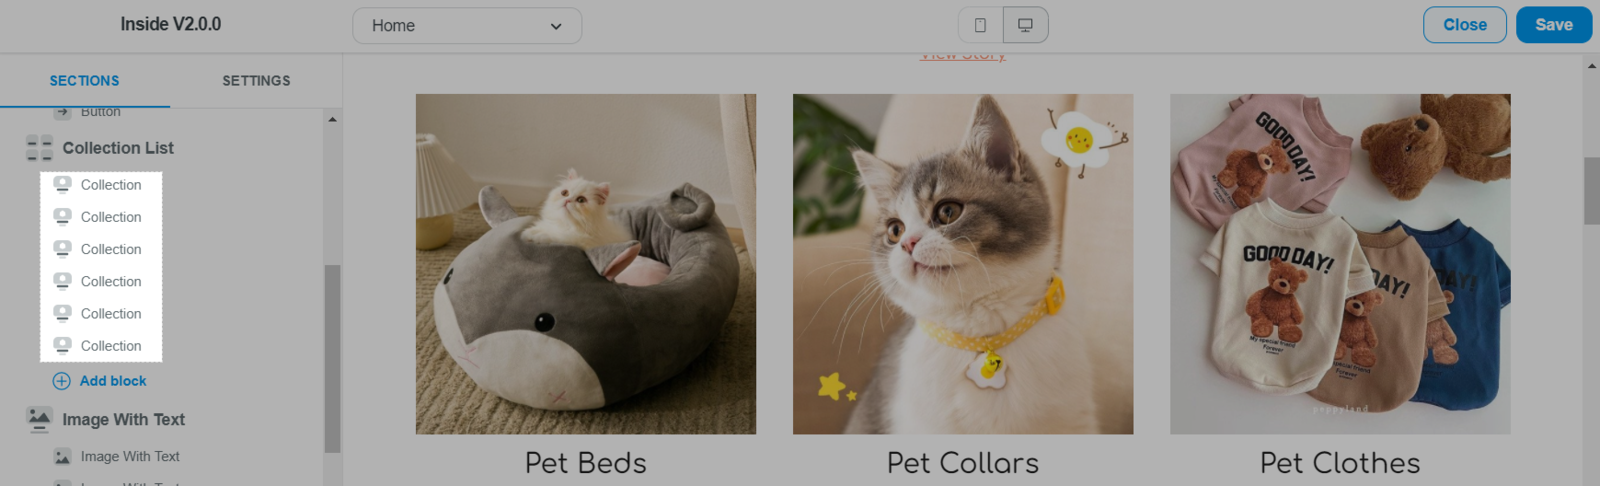Click the Save button
Image resolution: width=1600 pixels, height=486 pixels.
click(x=1554, y=25)
